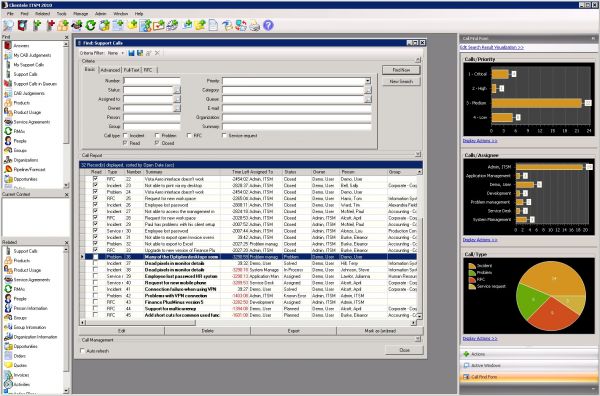
Task: Click the Close button in Find Support Calls
Action: pyautogui.click(x=404, y=350)
